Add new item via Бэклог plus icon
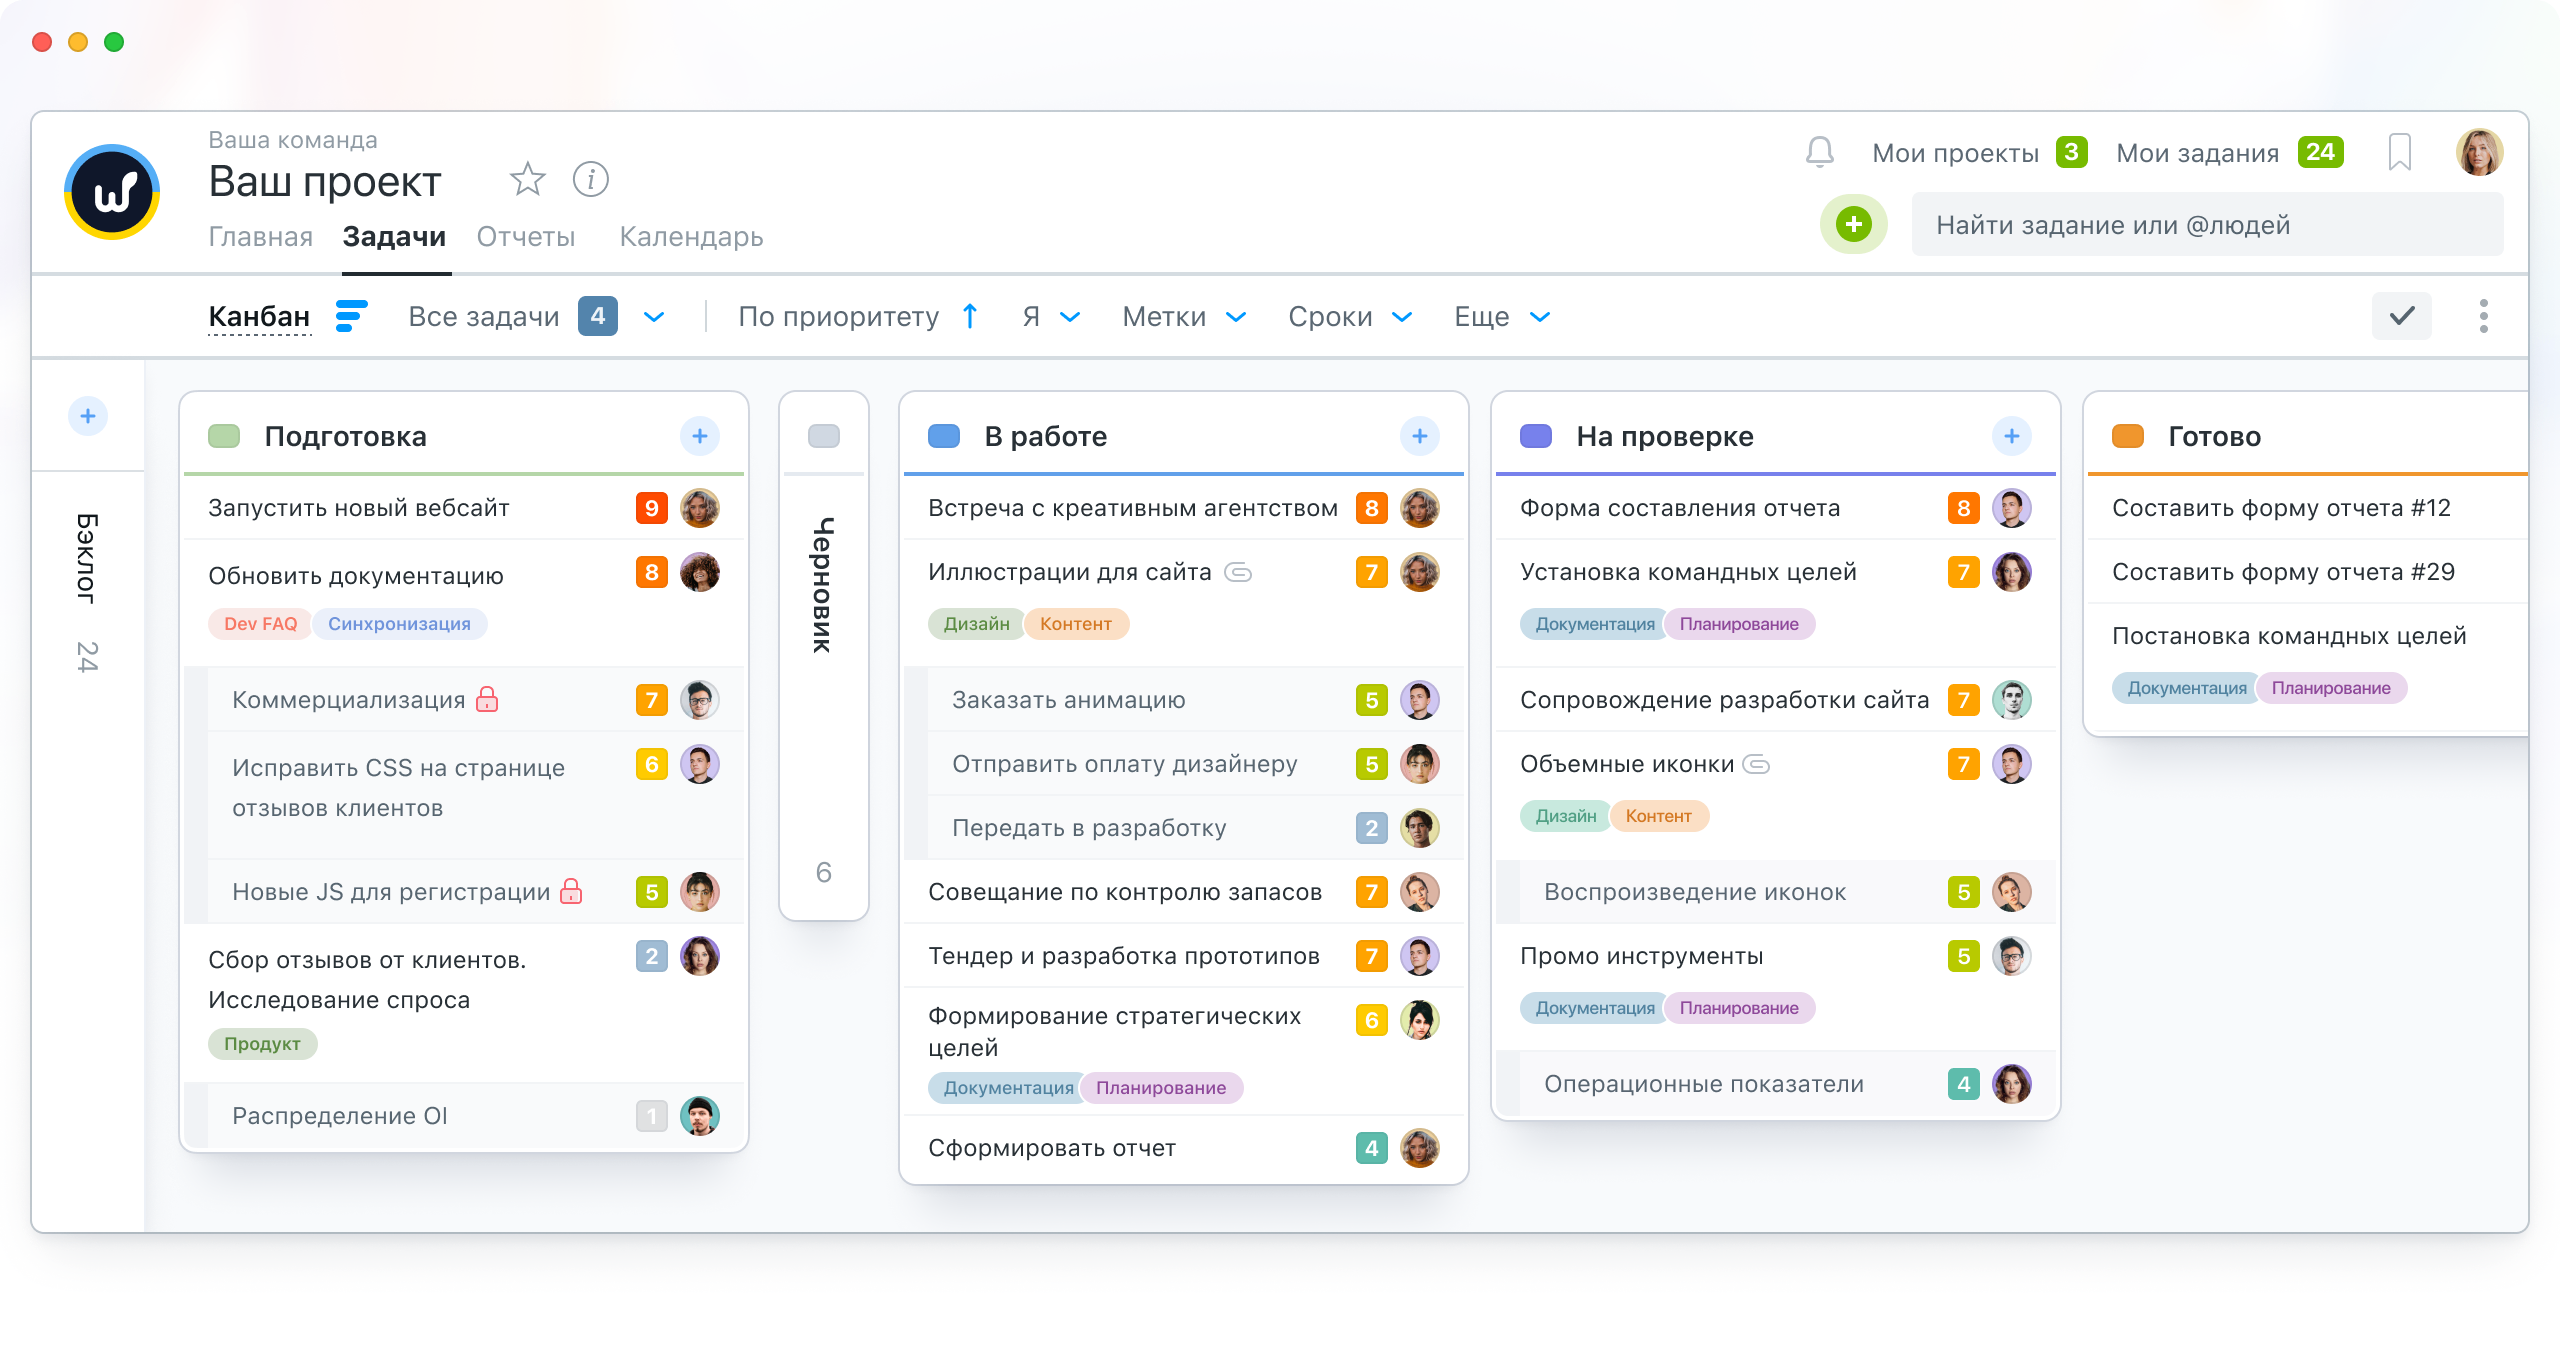Viewport: 2560px width, 1348px height. click(88, 416)
